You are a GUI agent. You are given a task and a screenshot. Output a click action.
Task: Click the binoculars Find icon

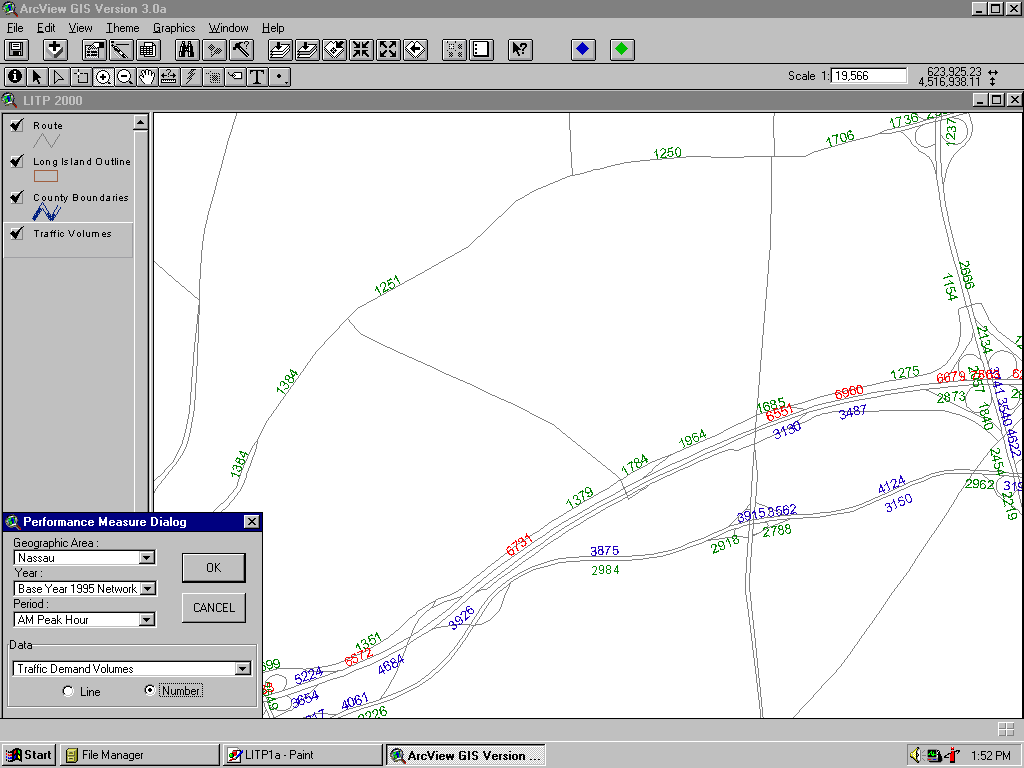(186, 49)
